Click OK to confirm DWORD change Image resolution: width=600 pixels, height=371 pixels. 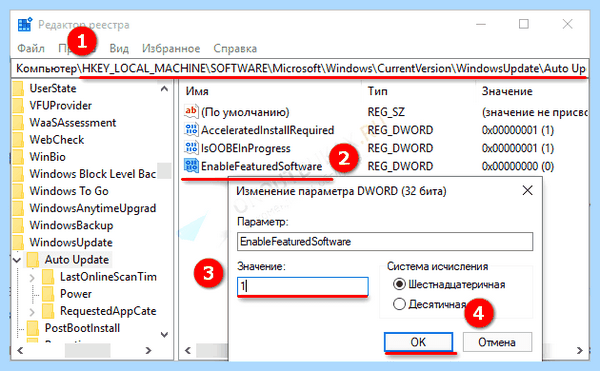pyautogui.click(x=418, y=342)
